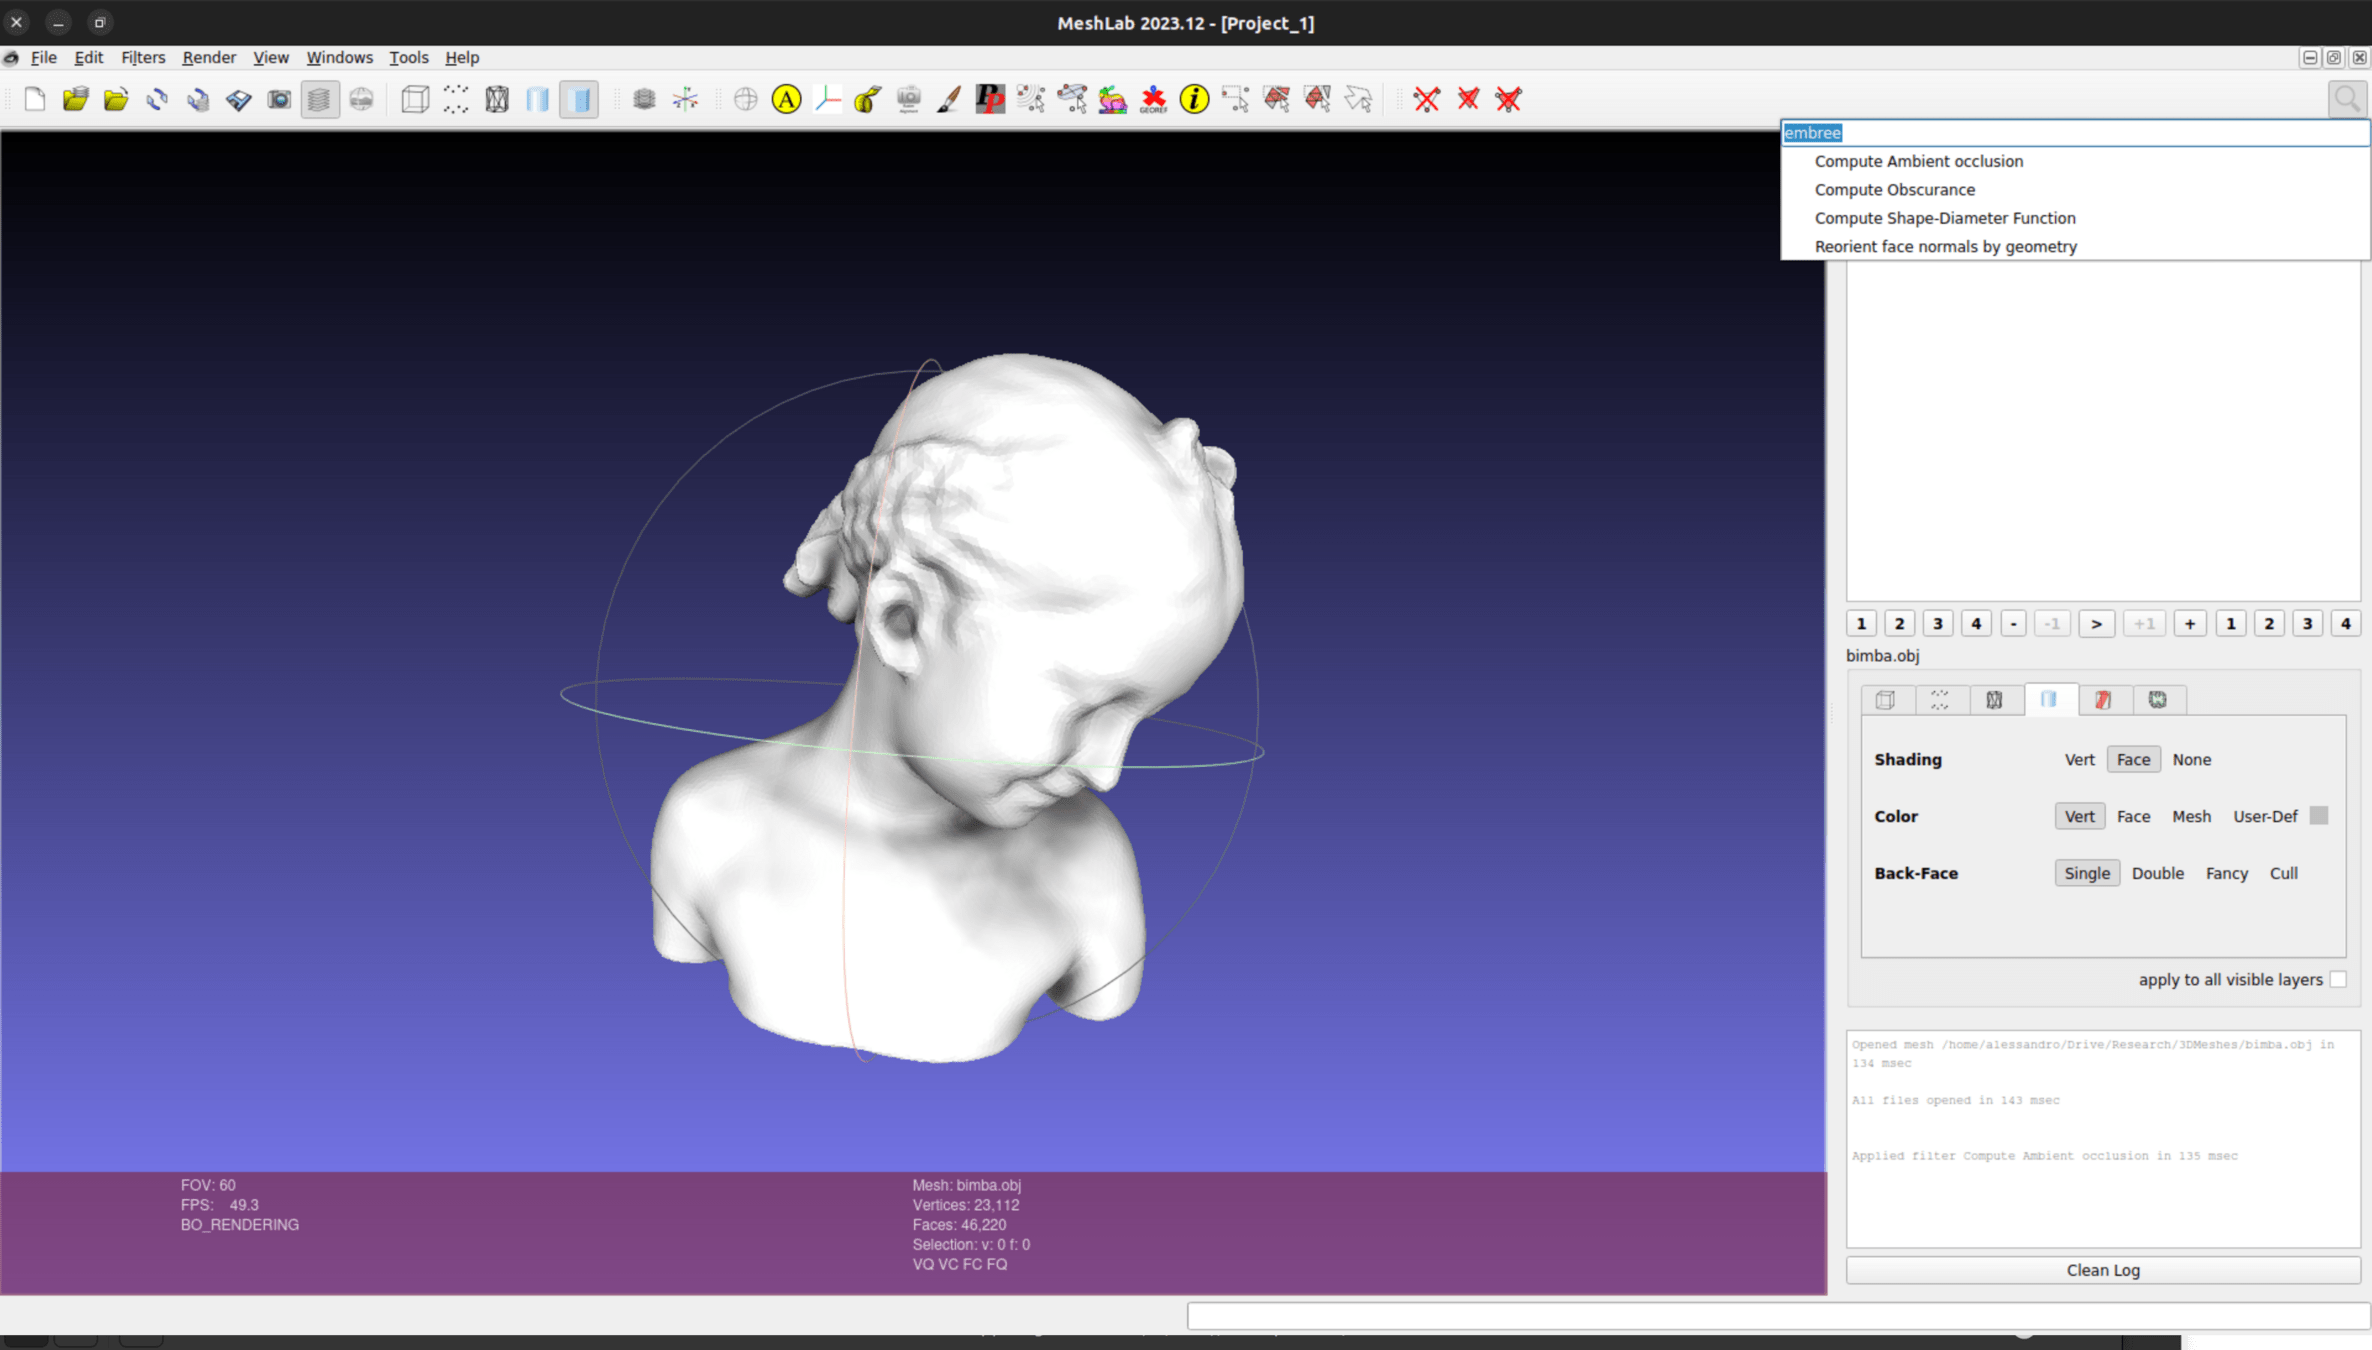This screenshot has height=1350, width=2372.
Task: Choose Reorient face normals by geometry suggestion
Action: pos(1945,246)
